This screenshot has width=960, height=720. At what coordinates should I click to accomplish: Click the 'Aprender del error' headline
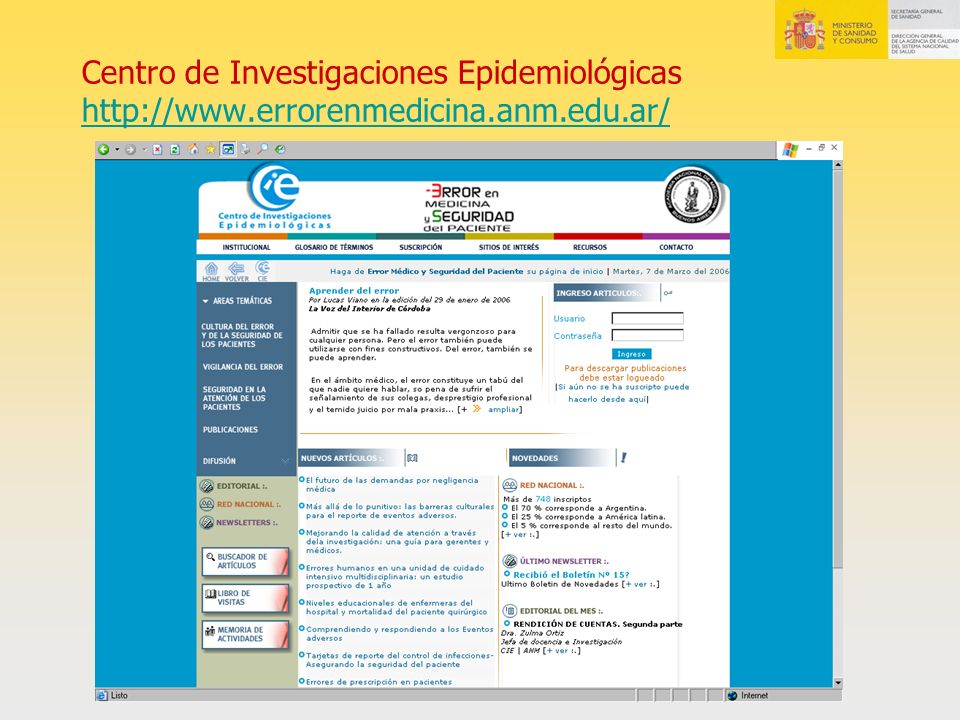pos(354,291)
